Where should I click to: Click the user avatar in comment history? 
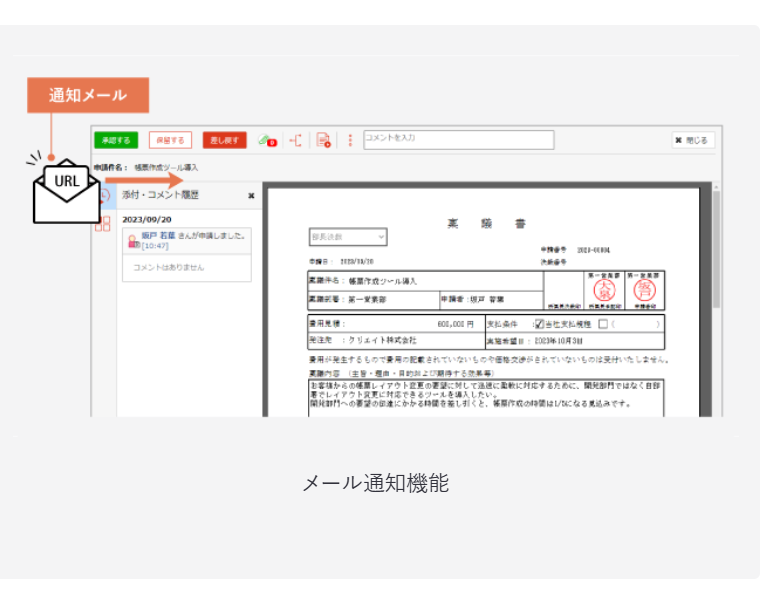tap(132, 240)
